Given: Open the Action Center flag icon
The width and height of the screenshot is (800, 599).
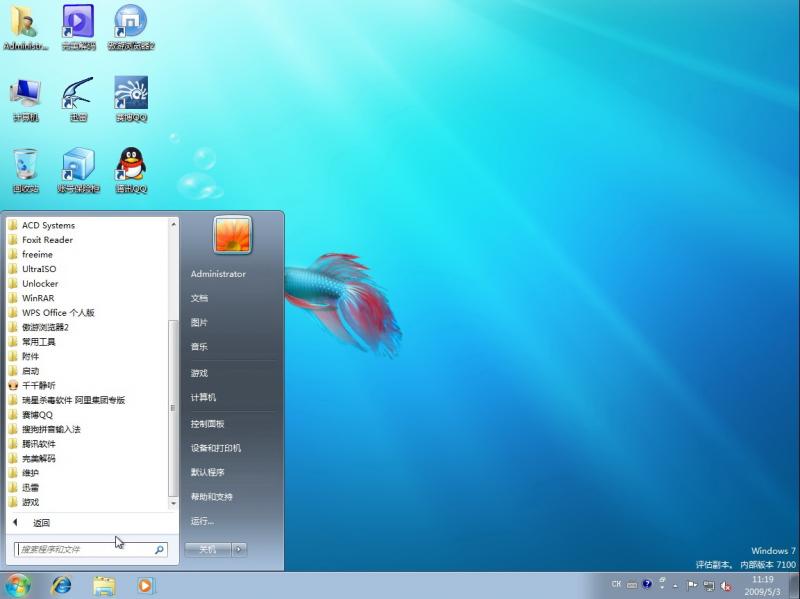Looking at the screenshot, I should [692, 585].
